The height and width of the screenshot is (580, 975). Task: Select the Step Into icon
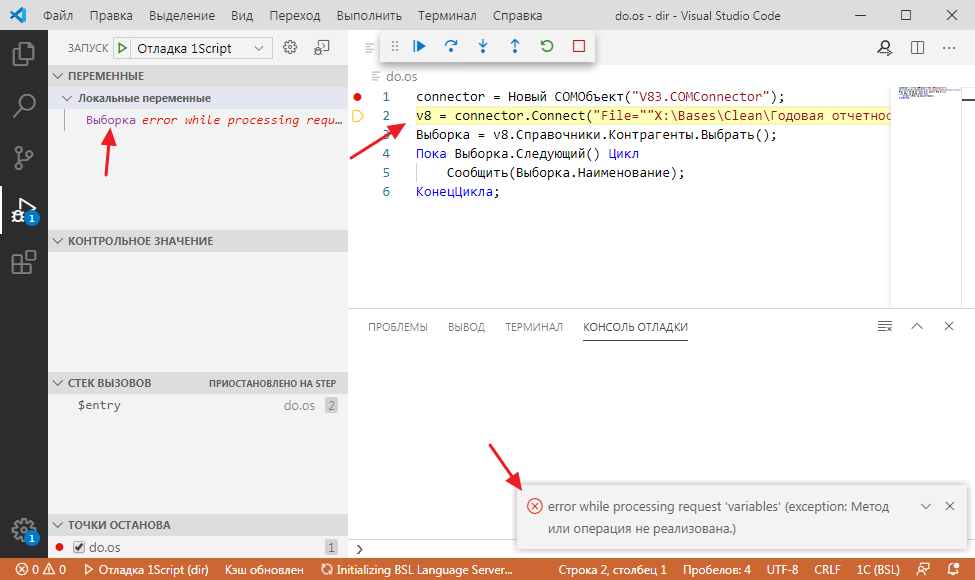(483, 46)
